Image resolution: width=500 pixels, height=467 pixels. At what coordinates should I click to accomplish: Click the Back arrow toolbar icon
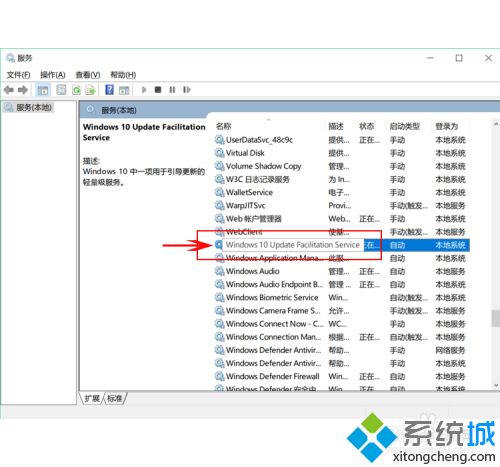tap(9, 90)
